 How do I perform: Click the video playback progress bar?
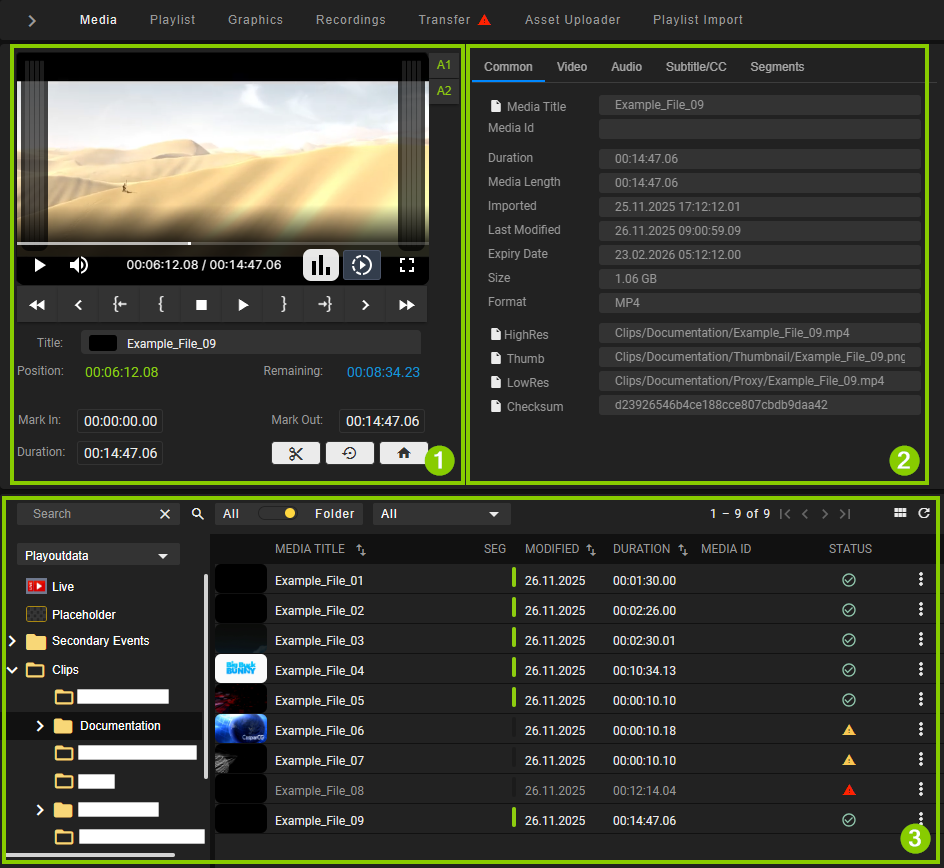(x=222, y=243)
